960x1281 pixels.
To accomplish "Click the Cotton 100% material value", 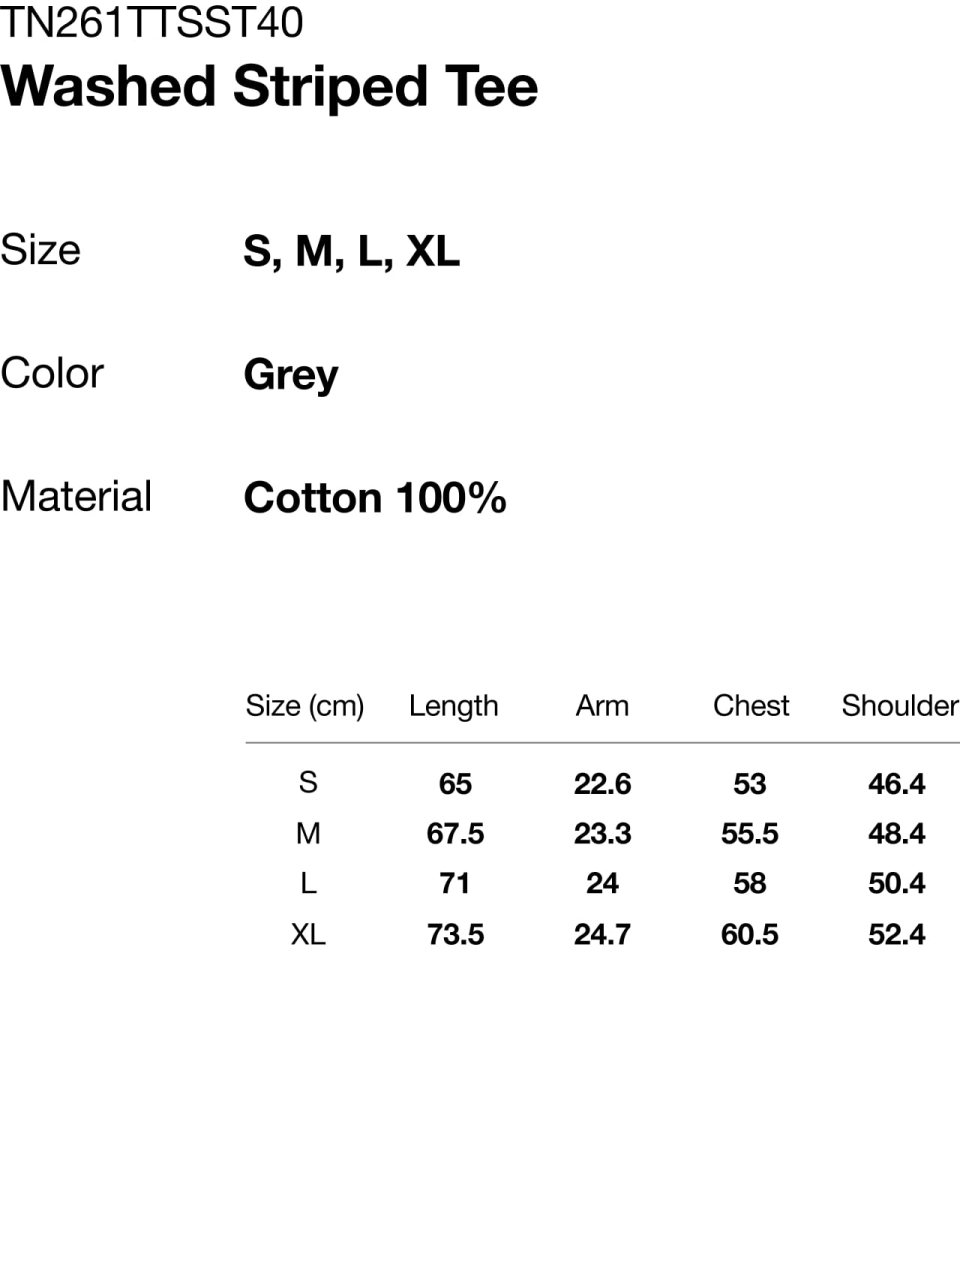I will pos(375,498).
